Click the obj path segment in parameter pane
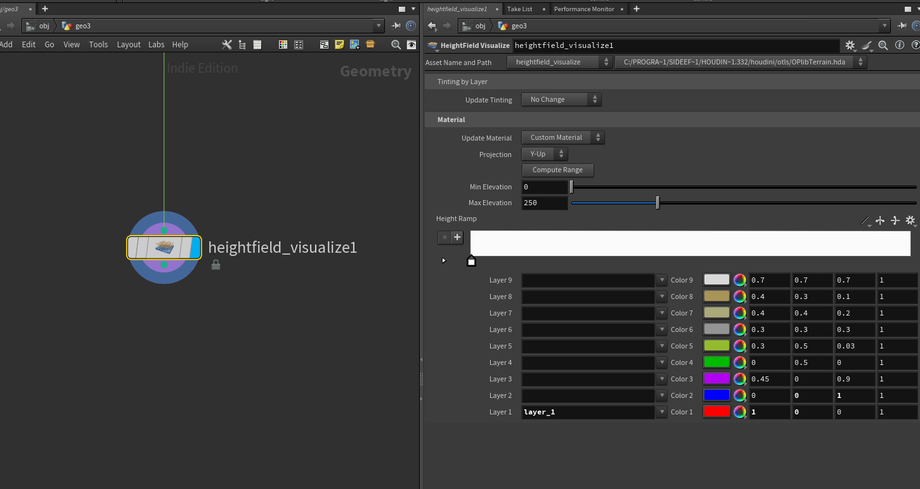 (x=476, y=26)
